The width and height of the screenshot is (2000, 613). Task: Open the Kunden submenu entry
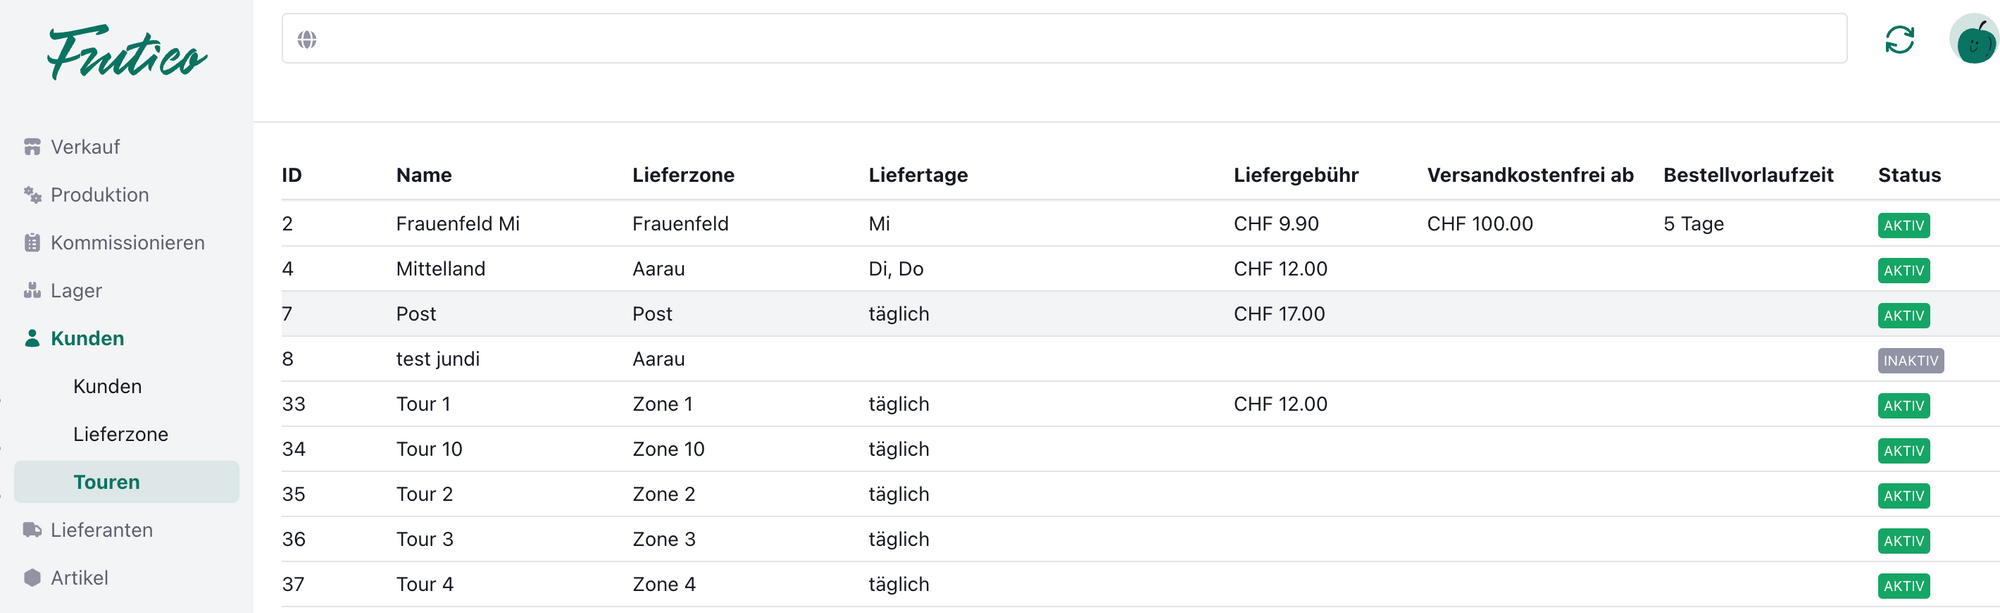(107, 387)
